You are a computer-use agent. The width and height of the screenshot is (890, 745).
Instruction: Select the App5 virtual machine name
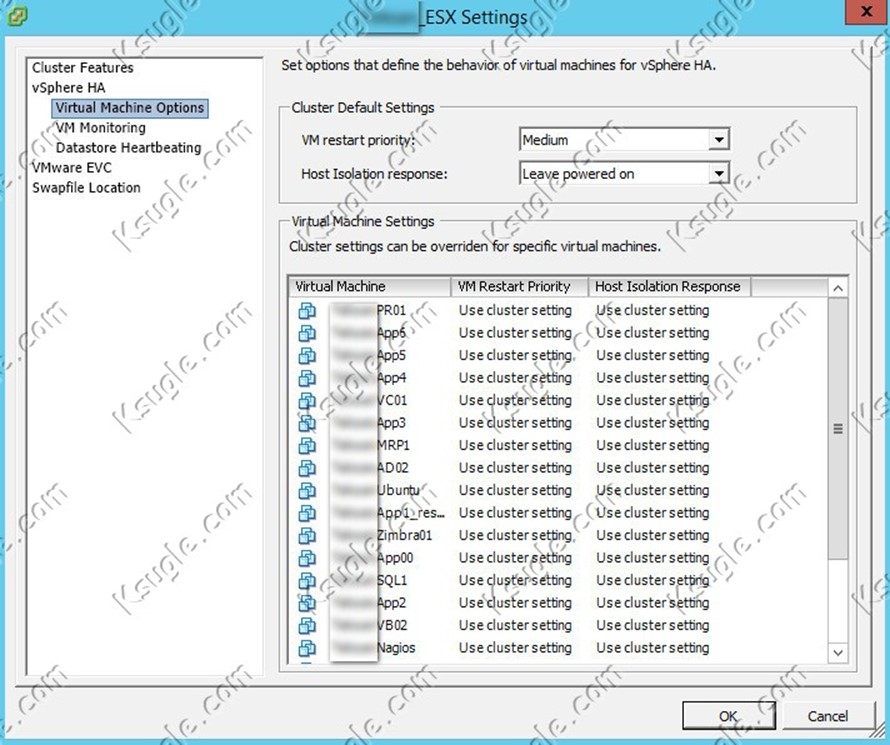click(392, 356)
